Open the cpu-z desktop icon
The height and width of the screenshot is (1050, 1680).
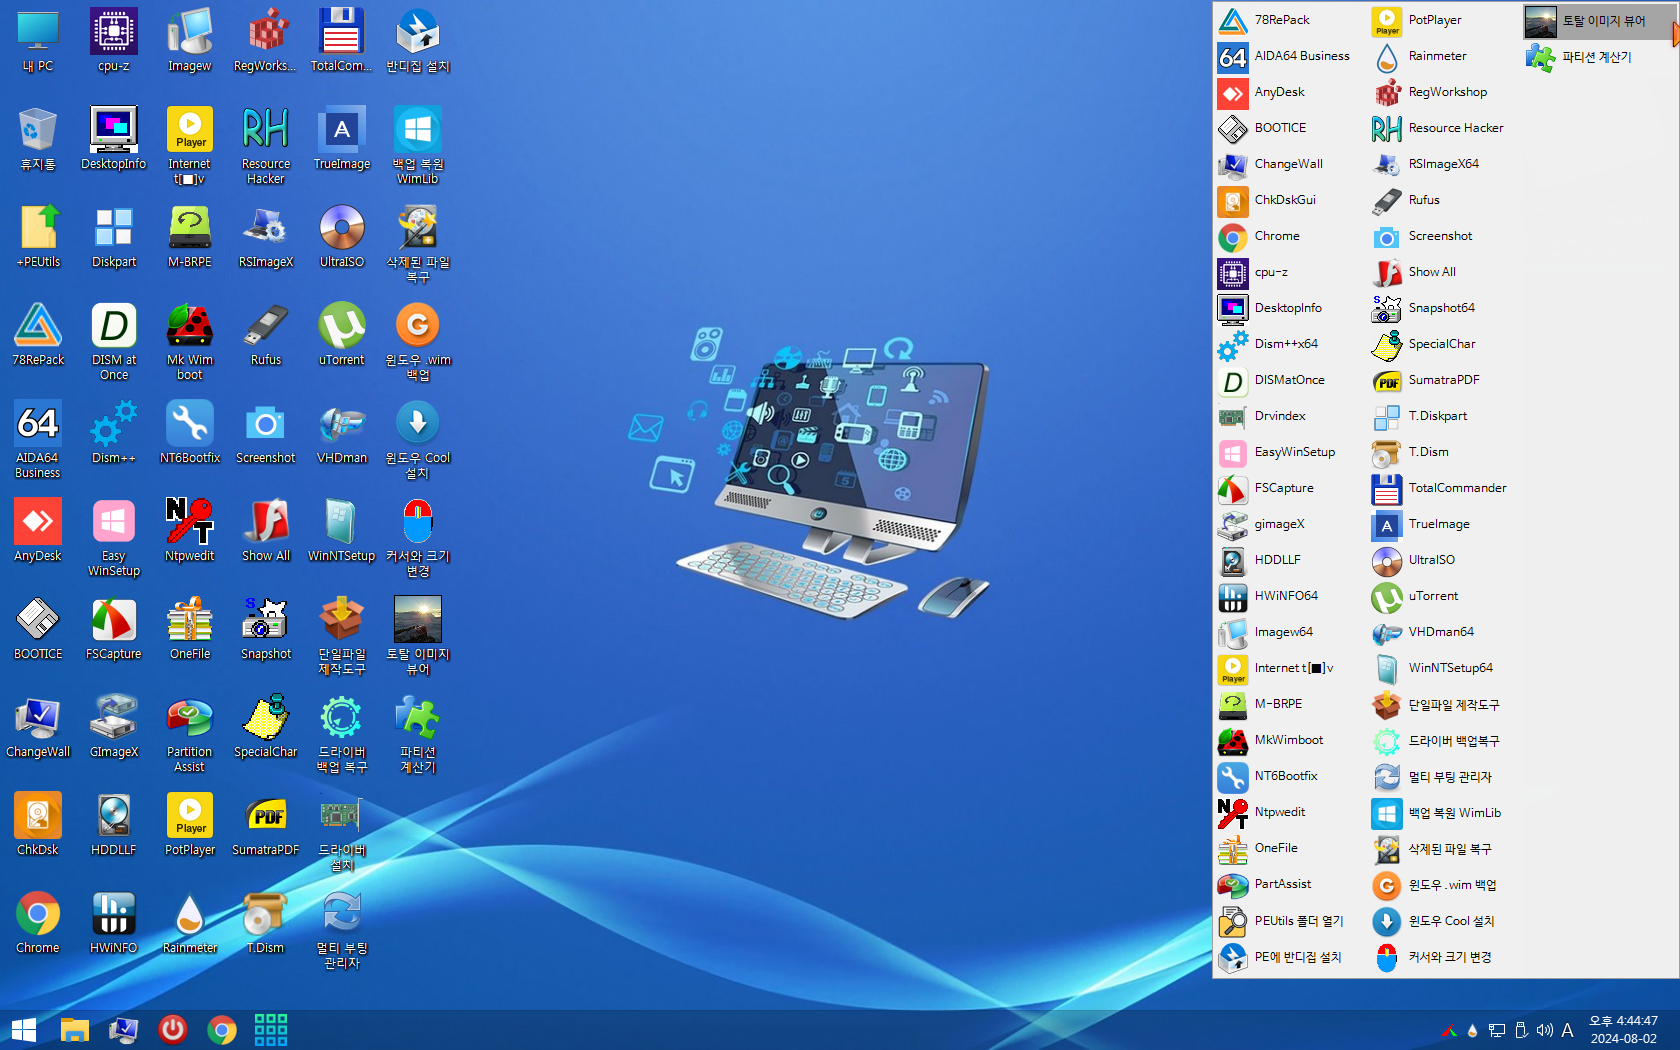point(113,41)
